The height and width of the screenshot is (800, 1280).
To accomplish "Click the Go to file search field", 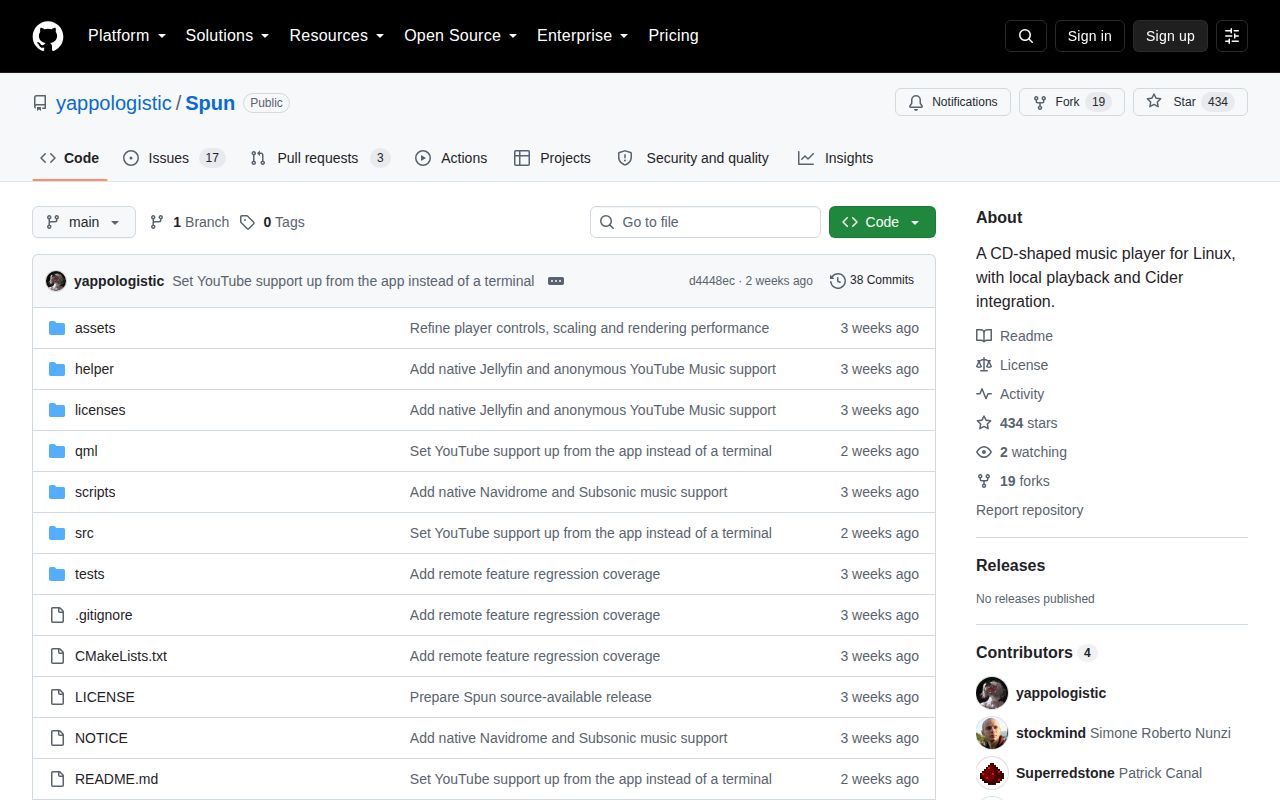I will coord(705,222).
